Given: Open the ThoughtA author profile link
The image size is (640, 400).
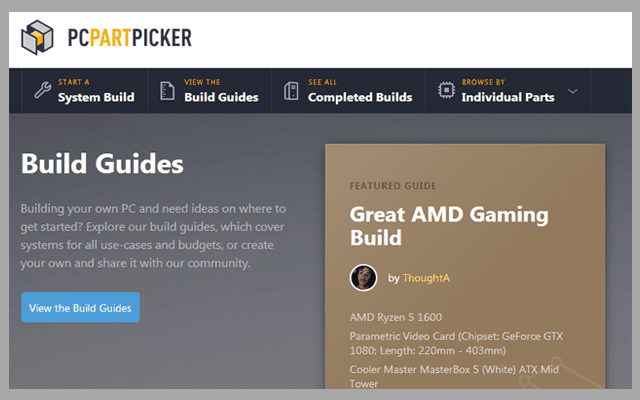Looking at the screenshot, I should click(426, 278).
